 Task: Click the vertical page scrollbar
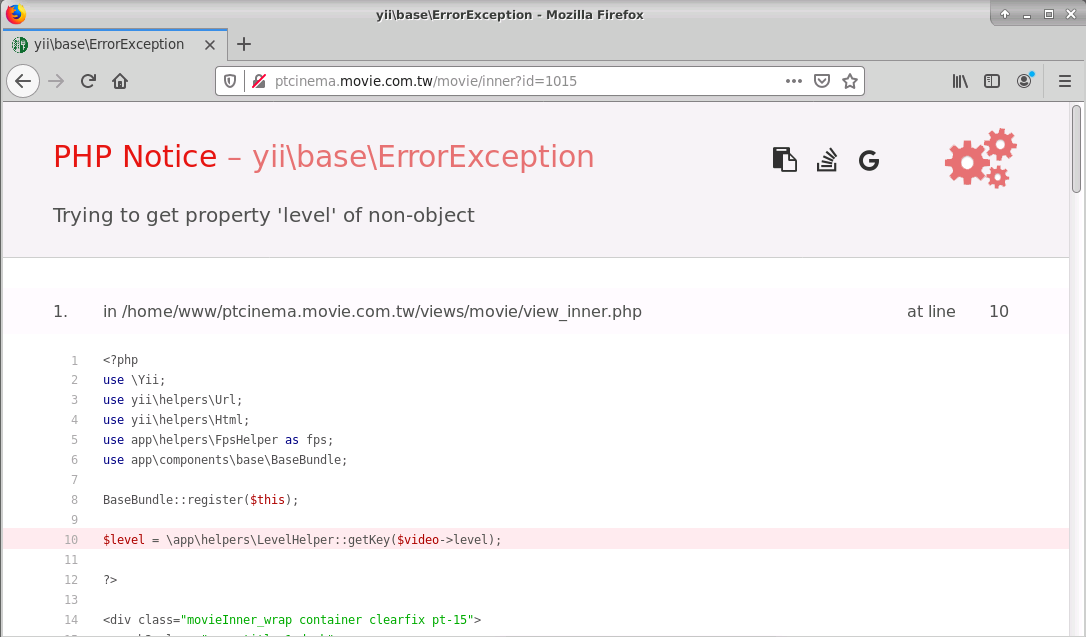pos(1076,149)
